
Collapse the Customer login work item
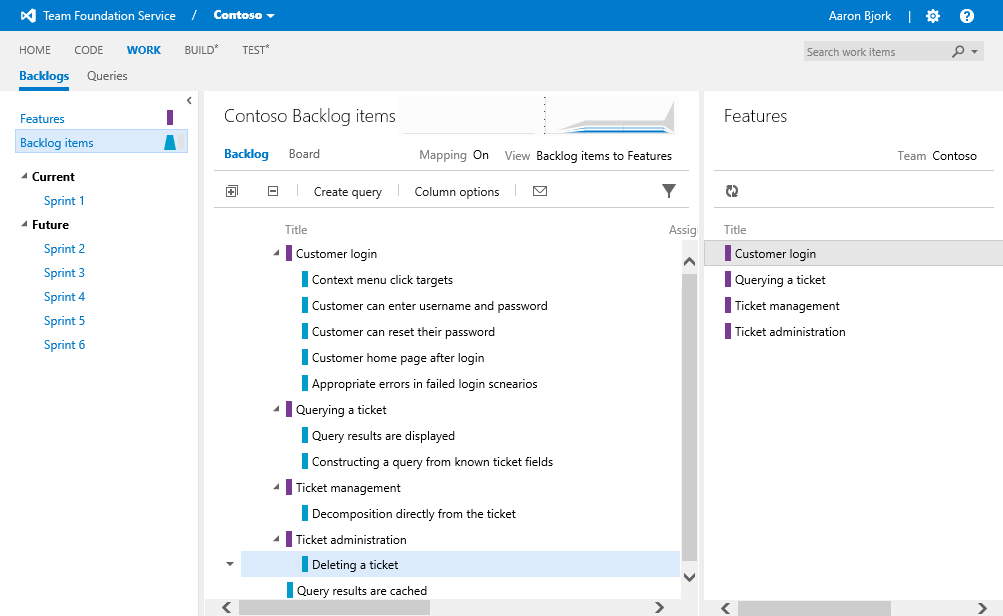[275, 253]
